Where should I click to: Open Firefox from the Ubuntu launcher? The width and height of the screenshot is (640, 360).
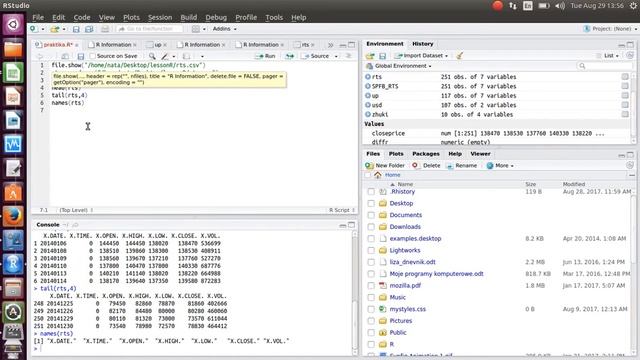pos(13,216)
